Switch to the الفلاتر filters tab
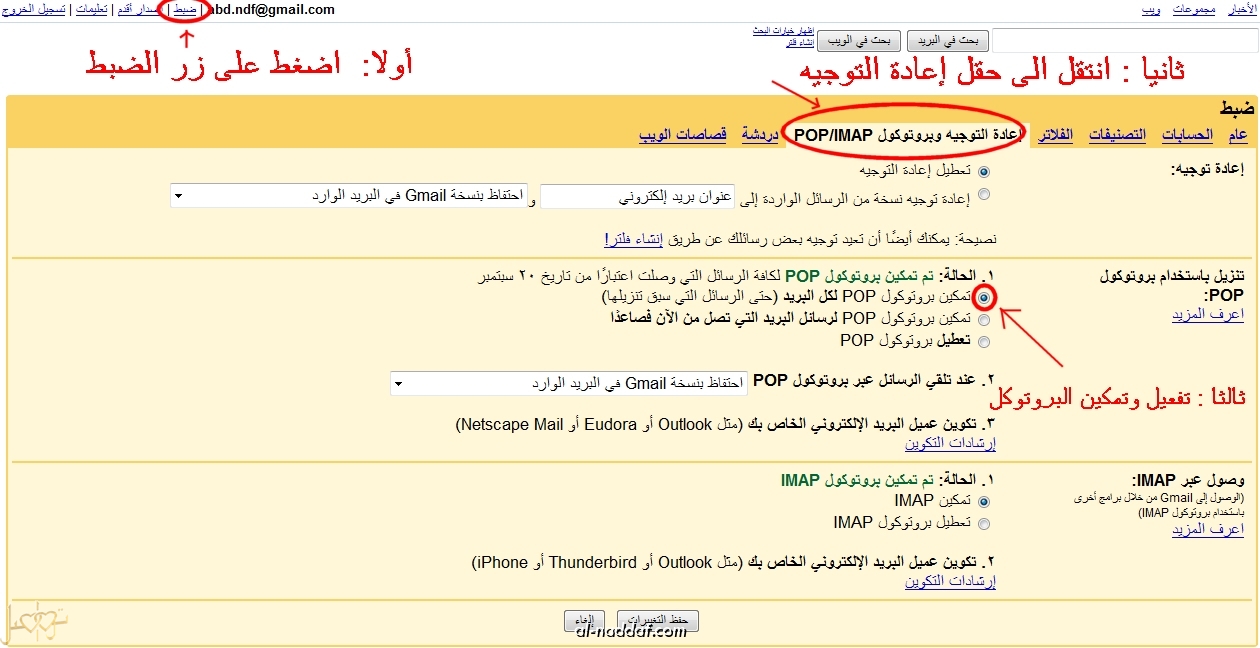1260x648 pixels. click(x=1055, y=135)
